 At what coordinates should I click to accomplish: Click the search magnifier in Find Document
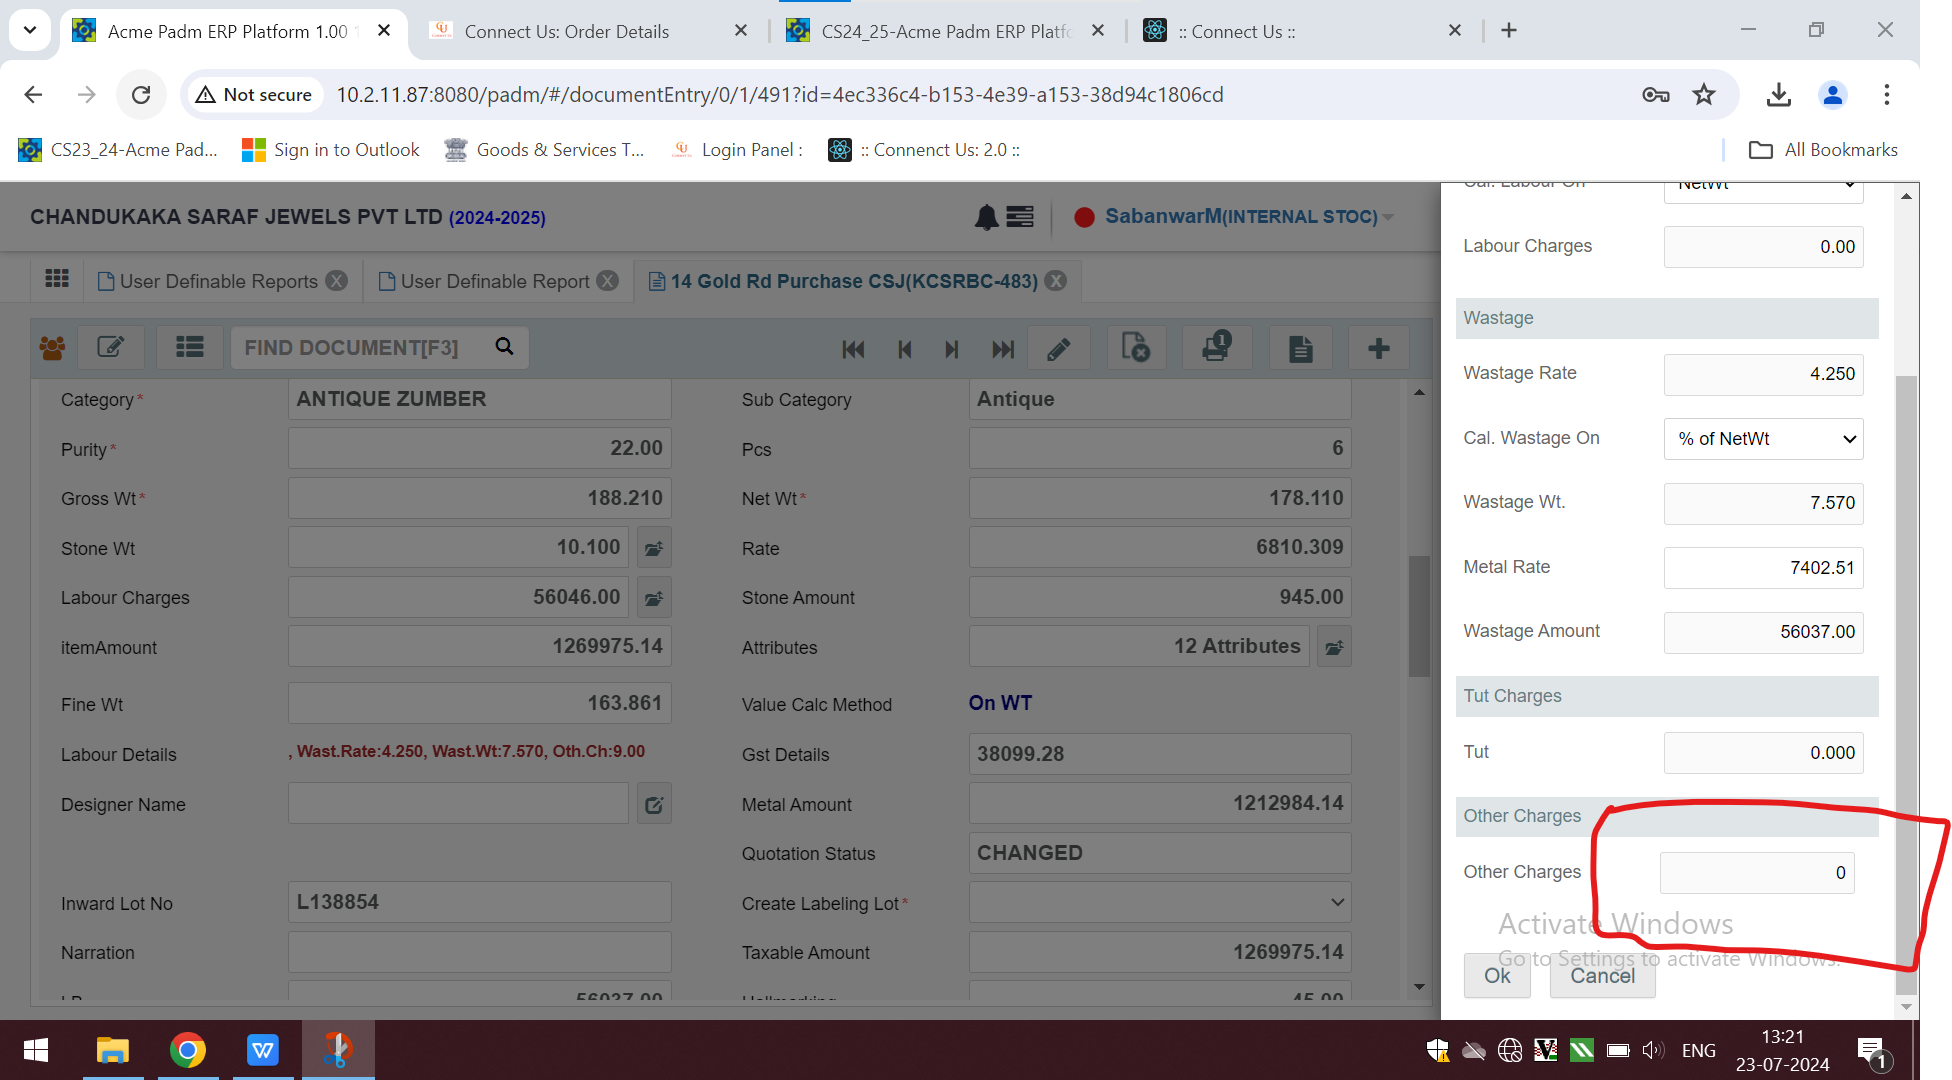click(x=505, y=347)
